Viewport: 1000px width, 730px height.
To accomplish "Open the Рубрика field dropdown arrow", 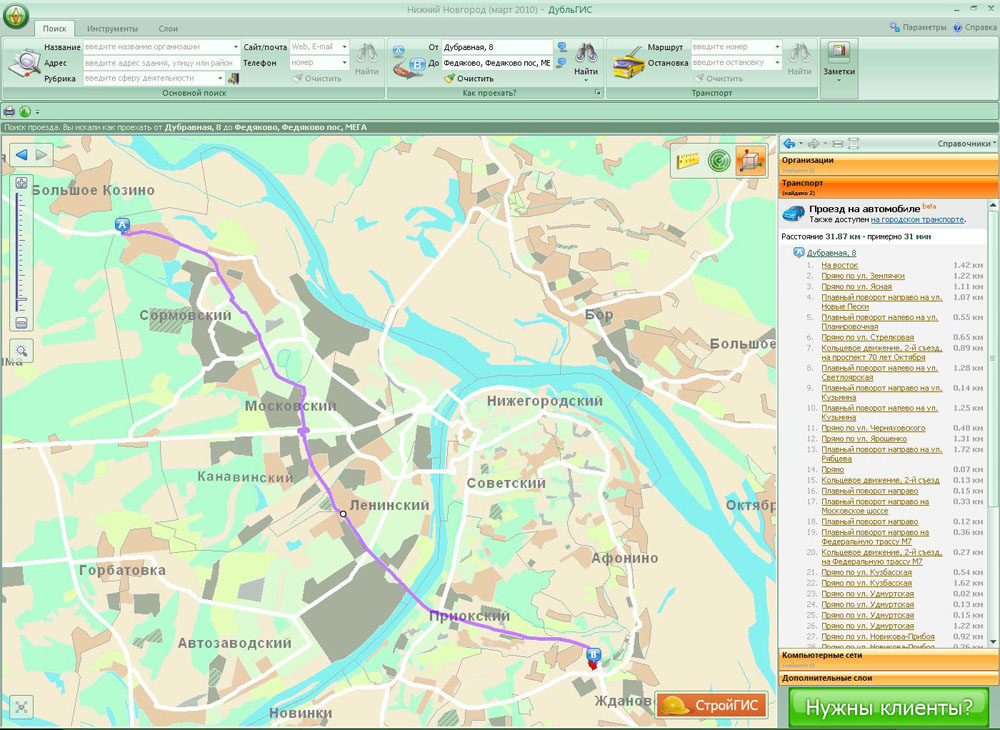I will (x=221, y=78).
